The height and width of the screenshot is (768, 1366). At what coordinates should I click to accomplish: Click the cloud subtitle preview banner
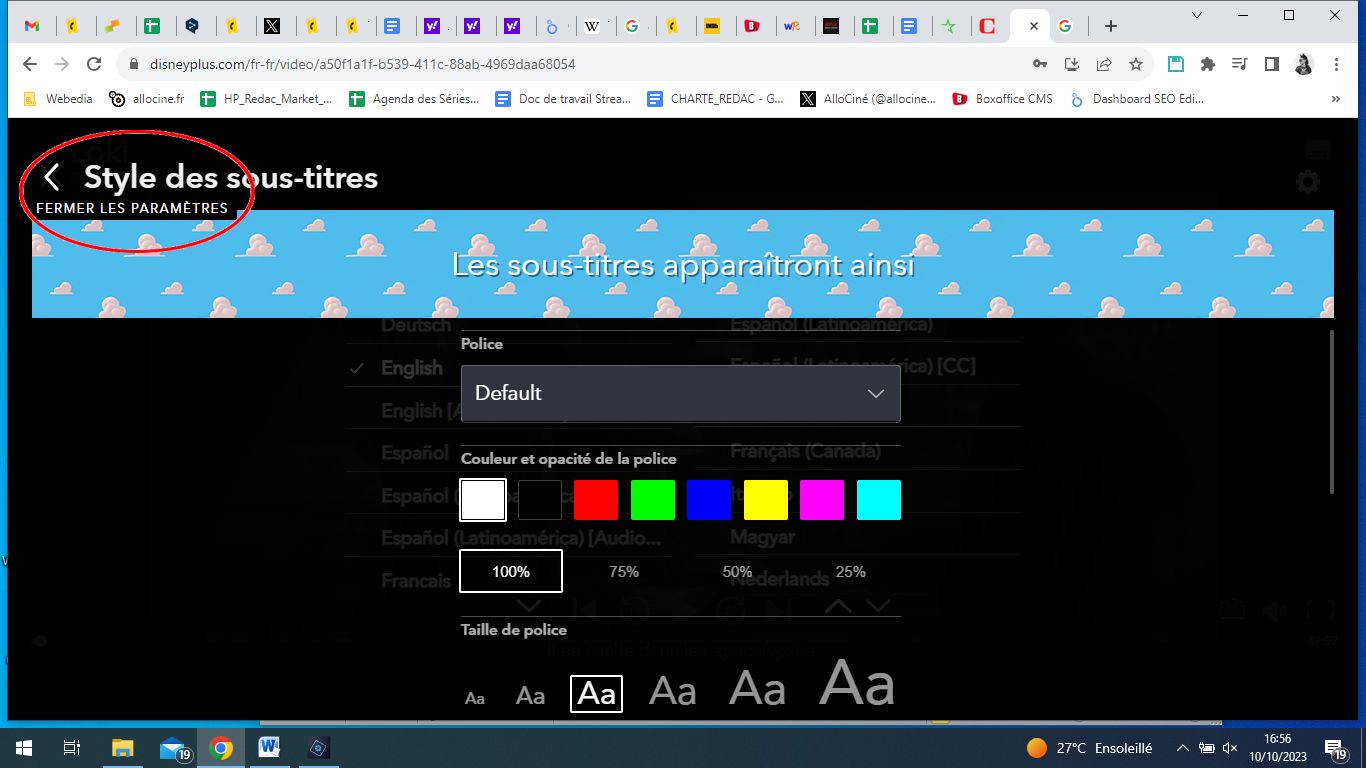(683, 264)
